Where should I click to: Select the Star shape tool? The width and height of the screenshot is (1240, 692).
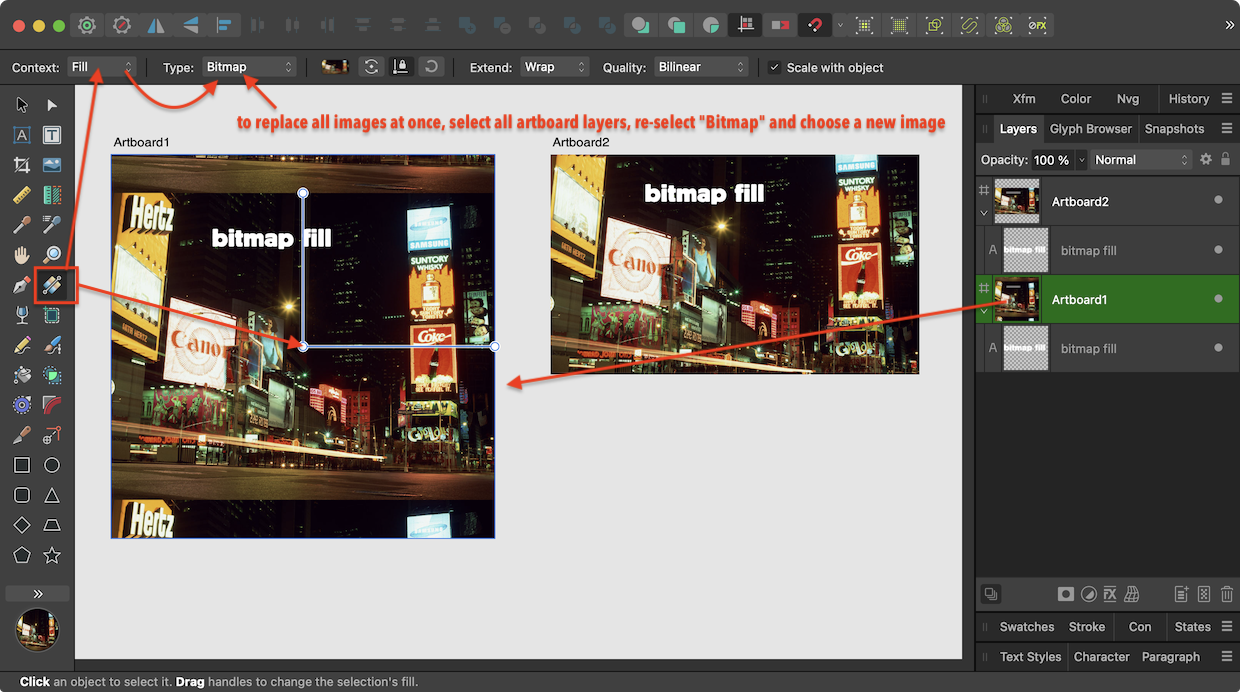click(x=51, y=554)
